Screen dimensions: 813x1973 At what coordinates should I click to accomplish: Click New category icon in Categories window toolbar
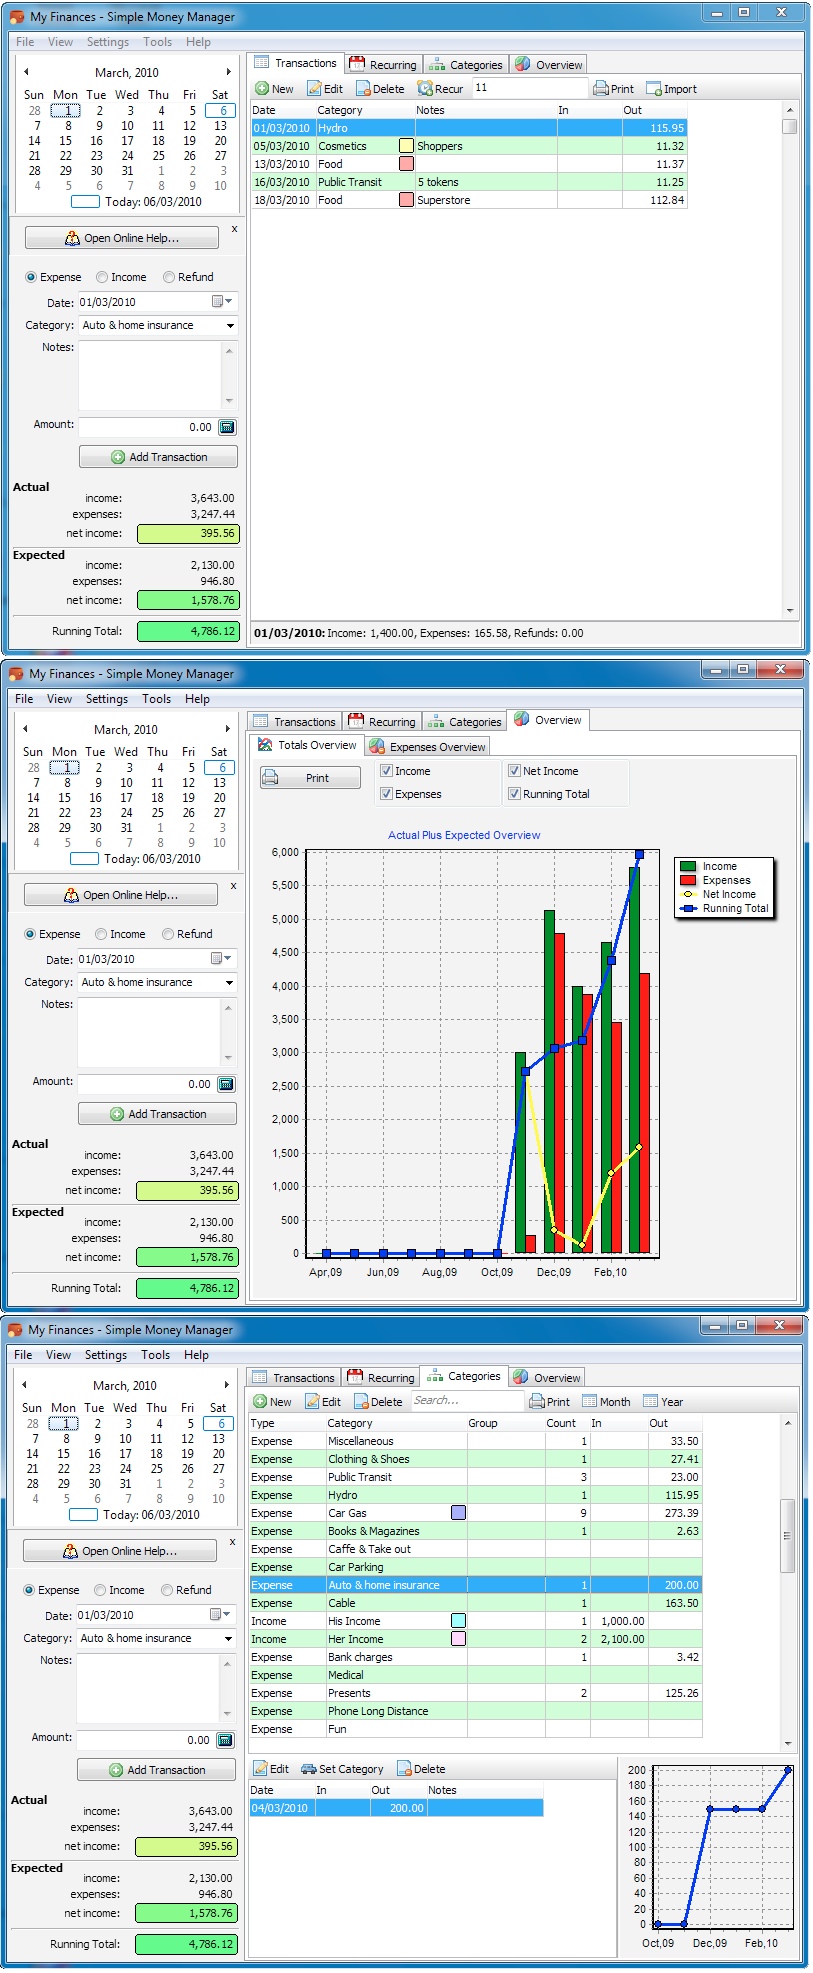(260, 1402)
